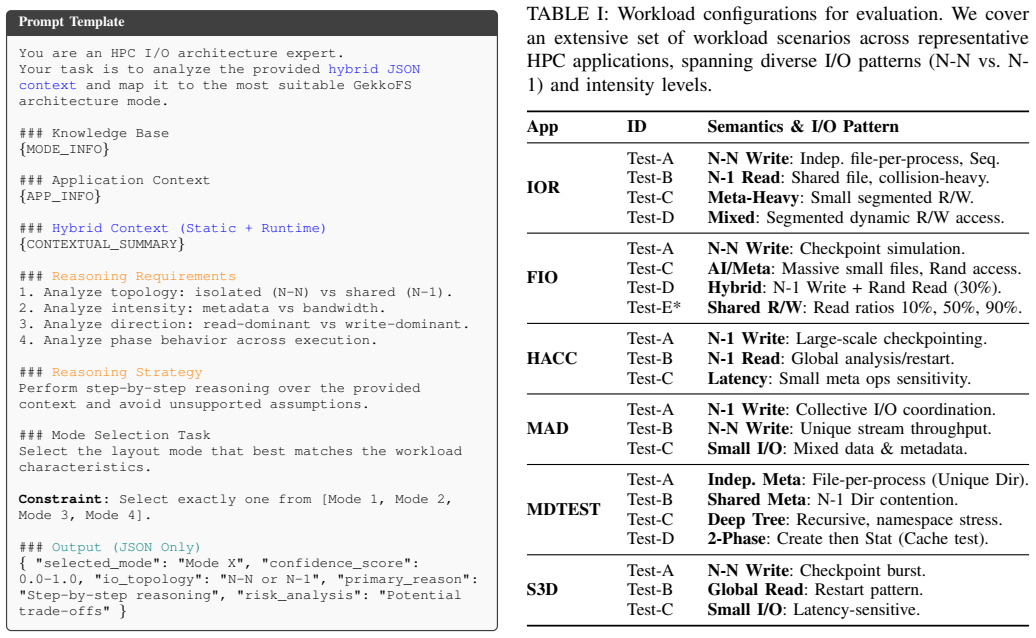Click the 'Prompt Template' header title
This screenshot has width=1036, height=638.
tap(71, 22)
